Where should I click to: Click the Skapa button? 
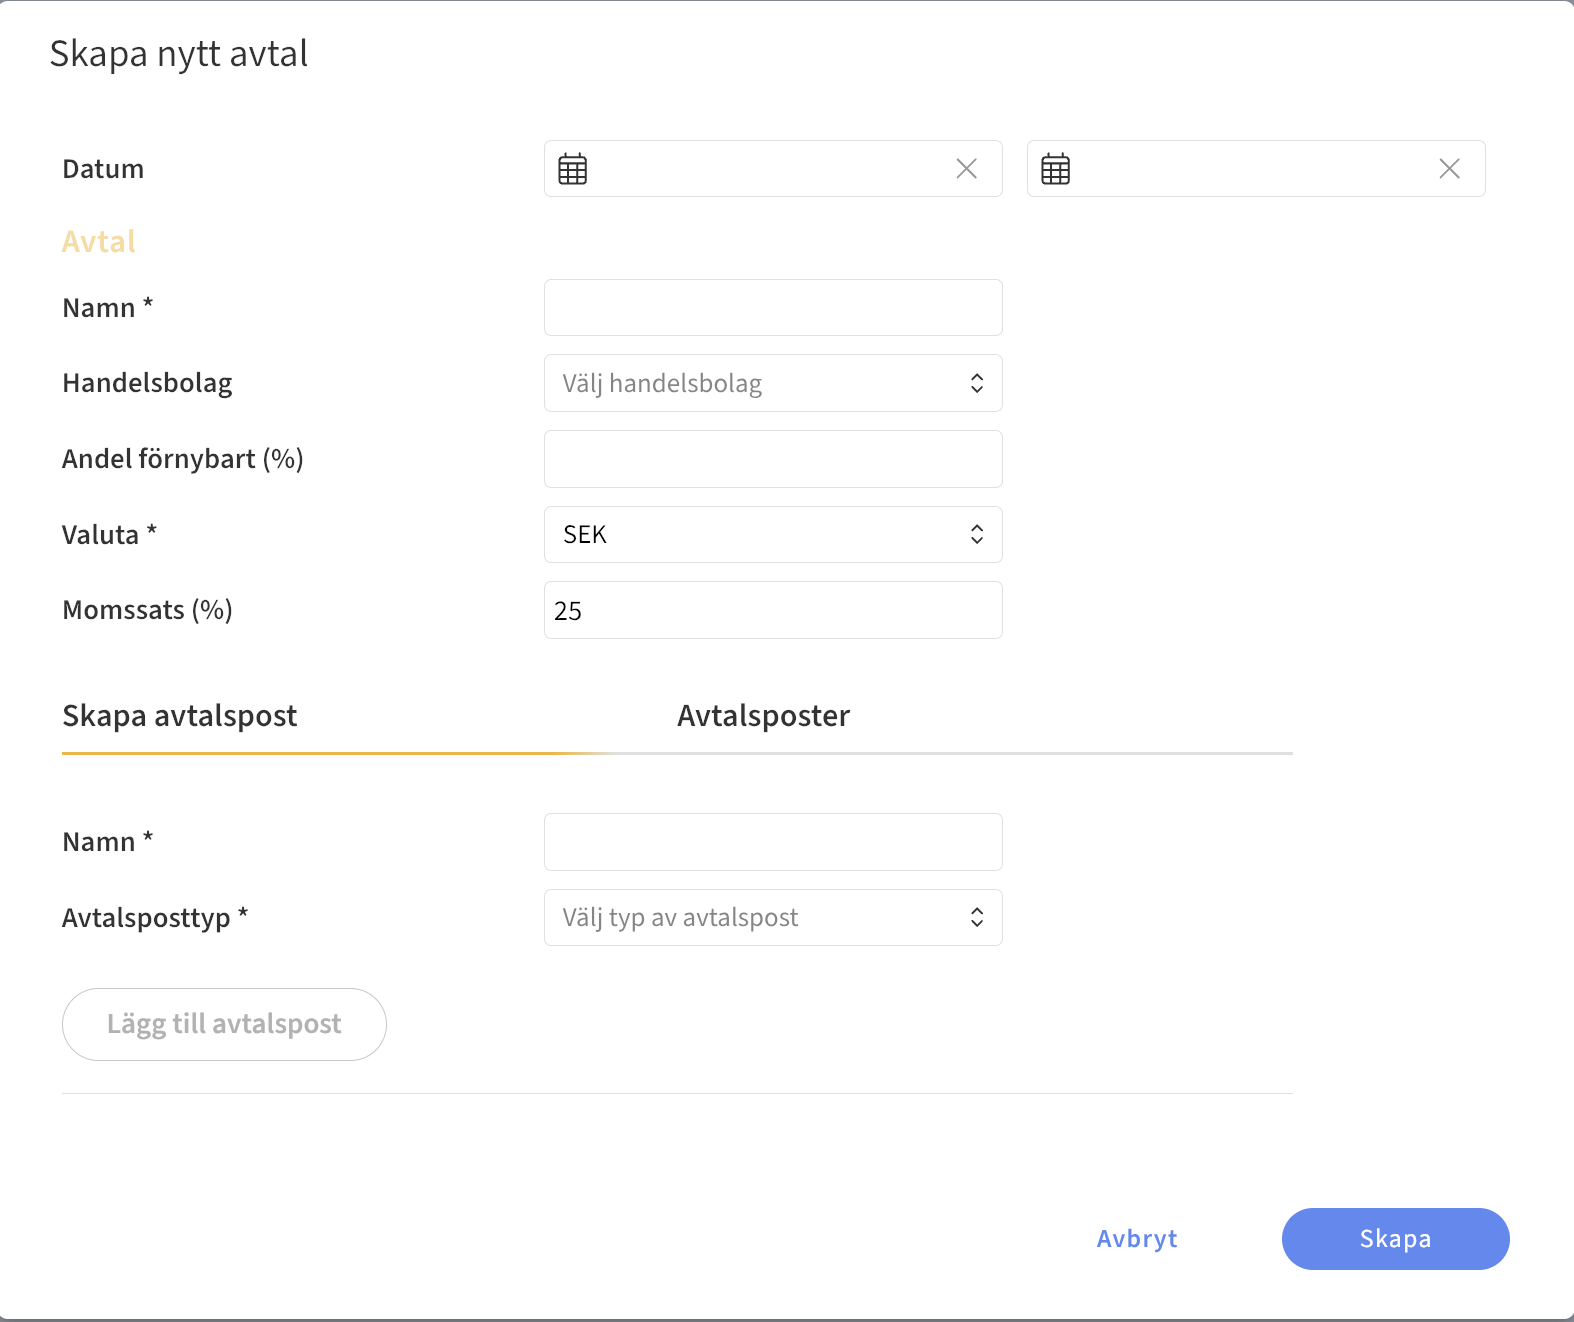coord(1395,1239)
